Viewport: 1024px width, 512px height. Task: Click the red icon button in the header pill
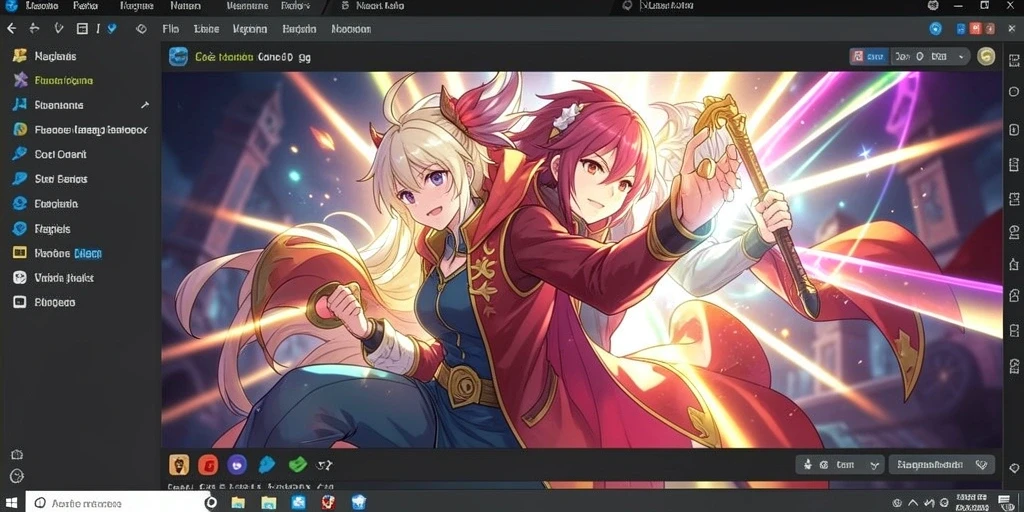point(858,57)
